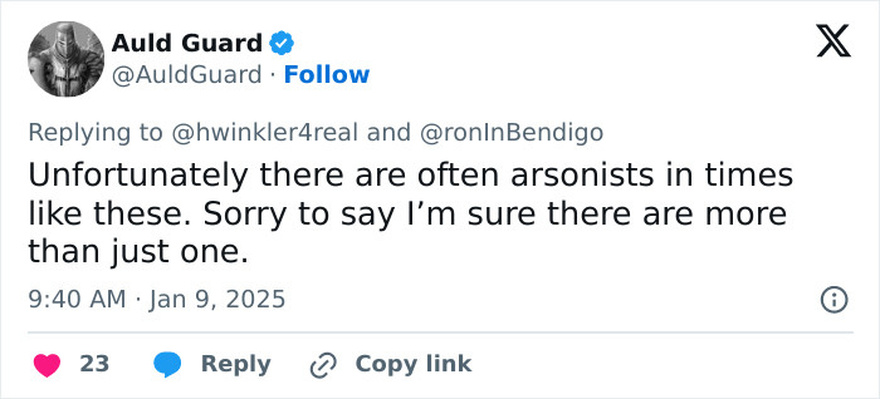Follow the @AuldGuard account

(x=327, y=75)
